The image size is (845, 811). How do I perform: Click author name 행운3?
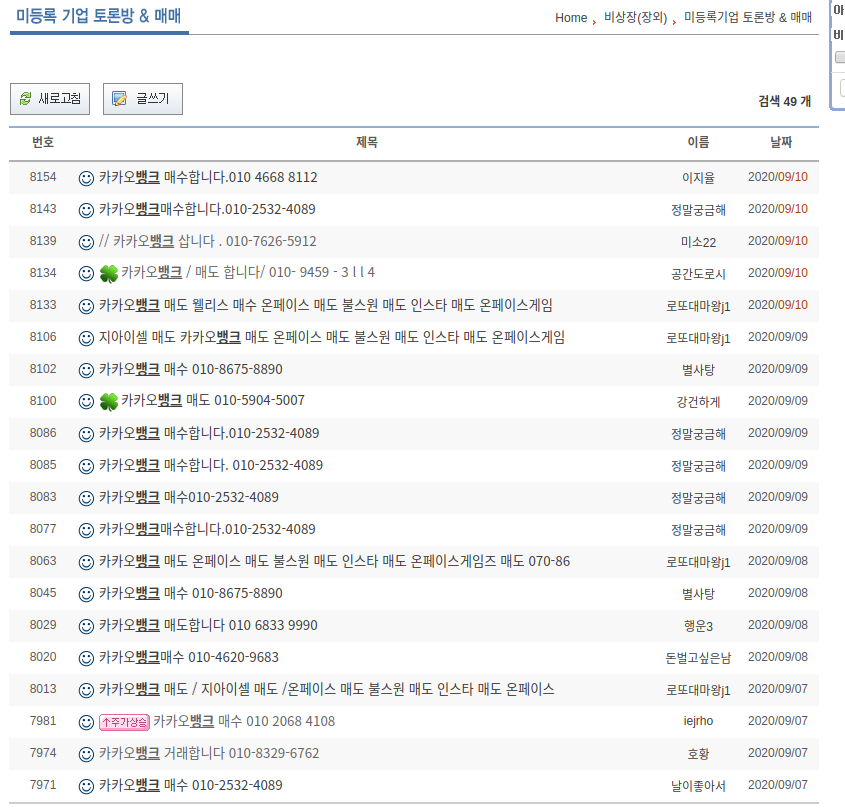click(698, 626)
